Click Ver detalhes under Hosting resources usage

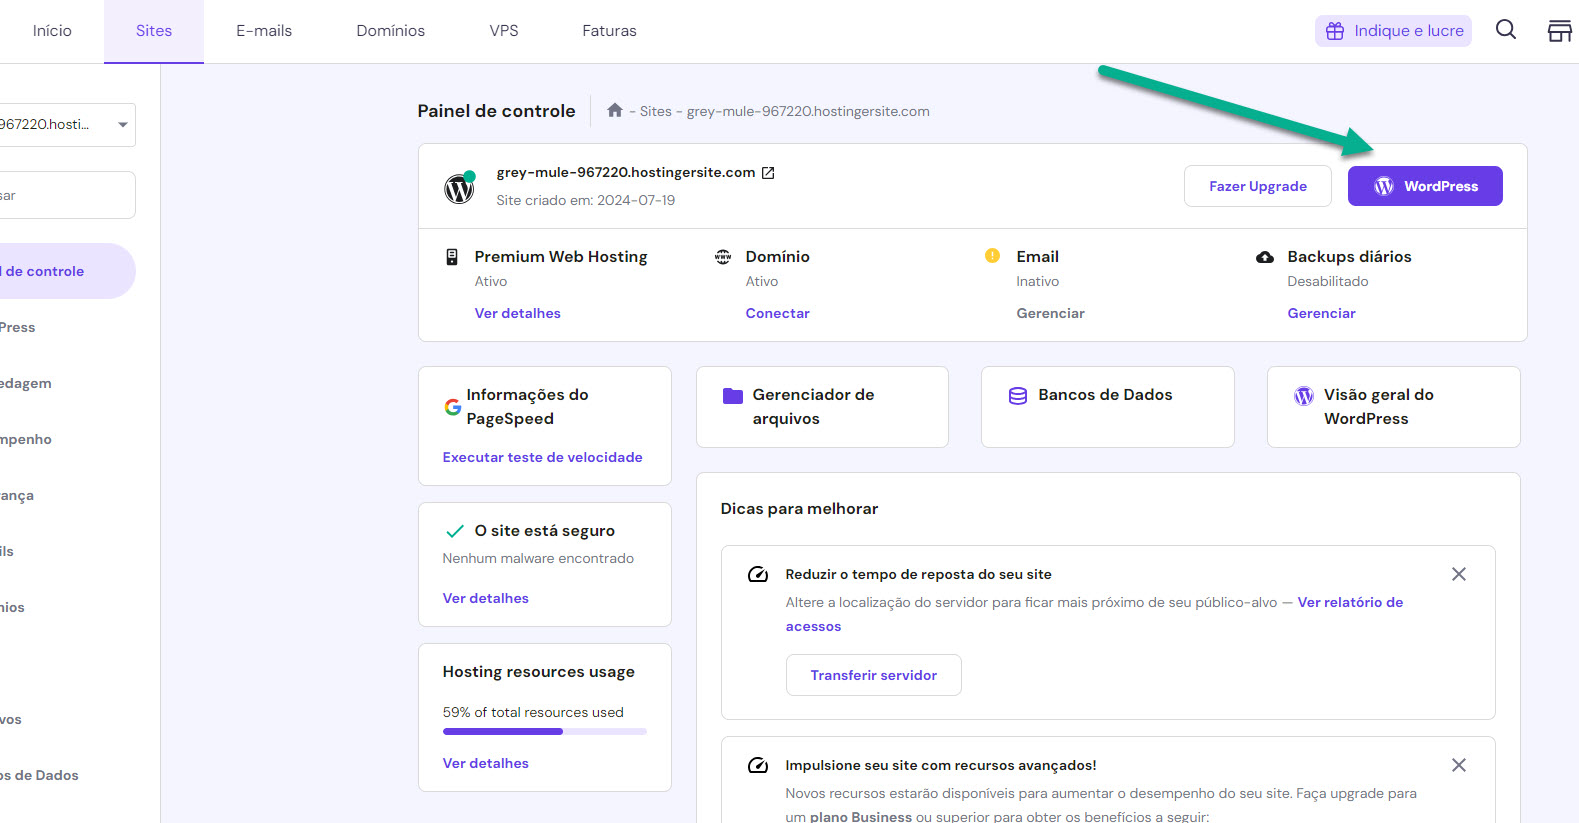pyautogui.click(x=486, y=763)
